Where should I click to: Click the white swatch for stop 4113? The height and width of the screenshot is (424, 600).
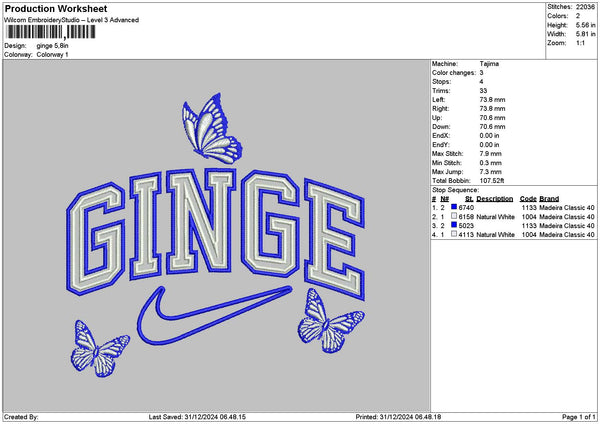pos(454,234)
